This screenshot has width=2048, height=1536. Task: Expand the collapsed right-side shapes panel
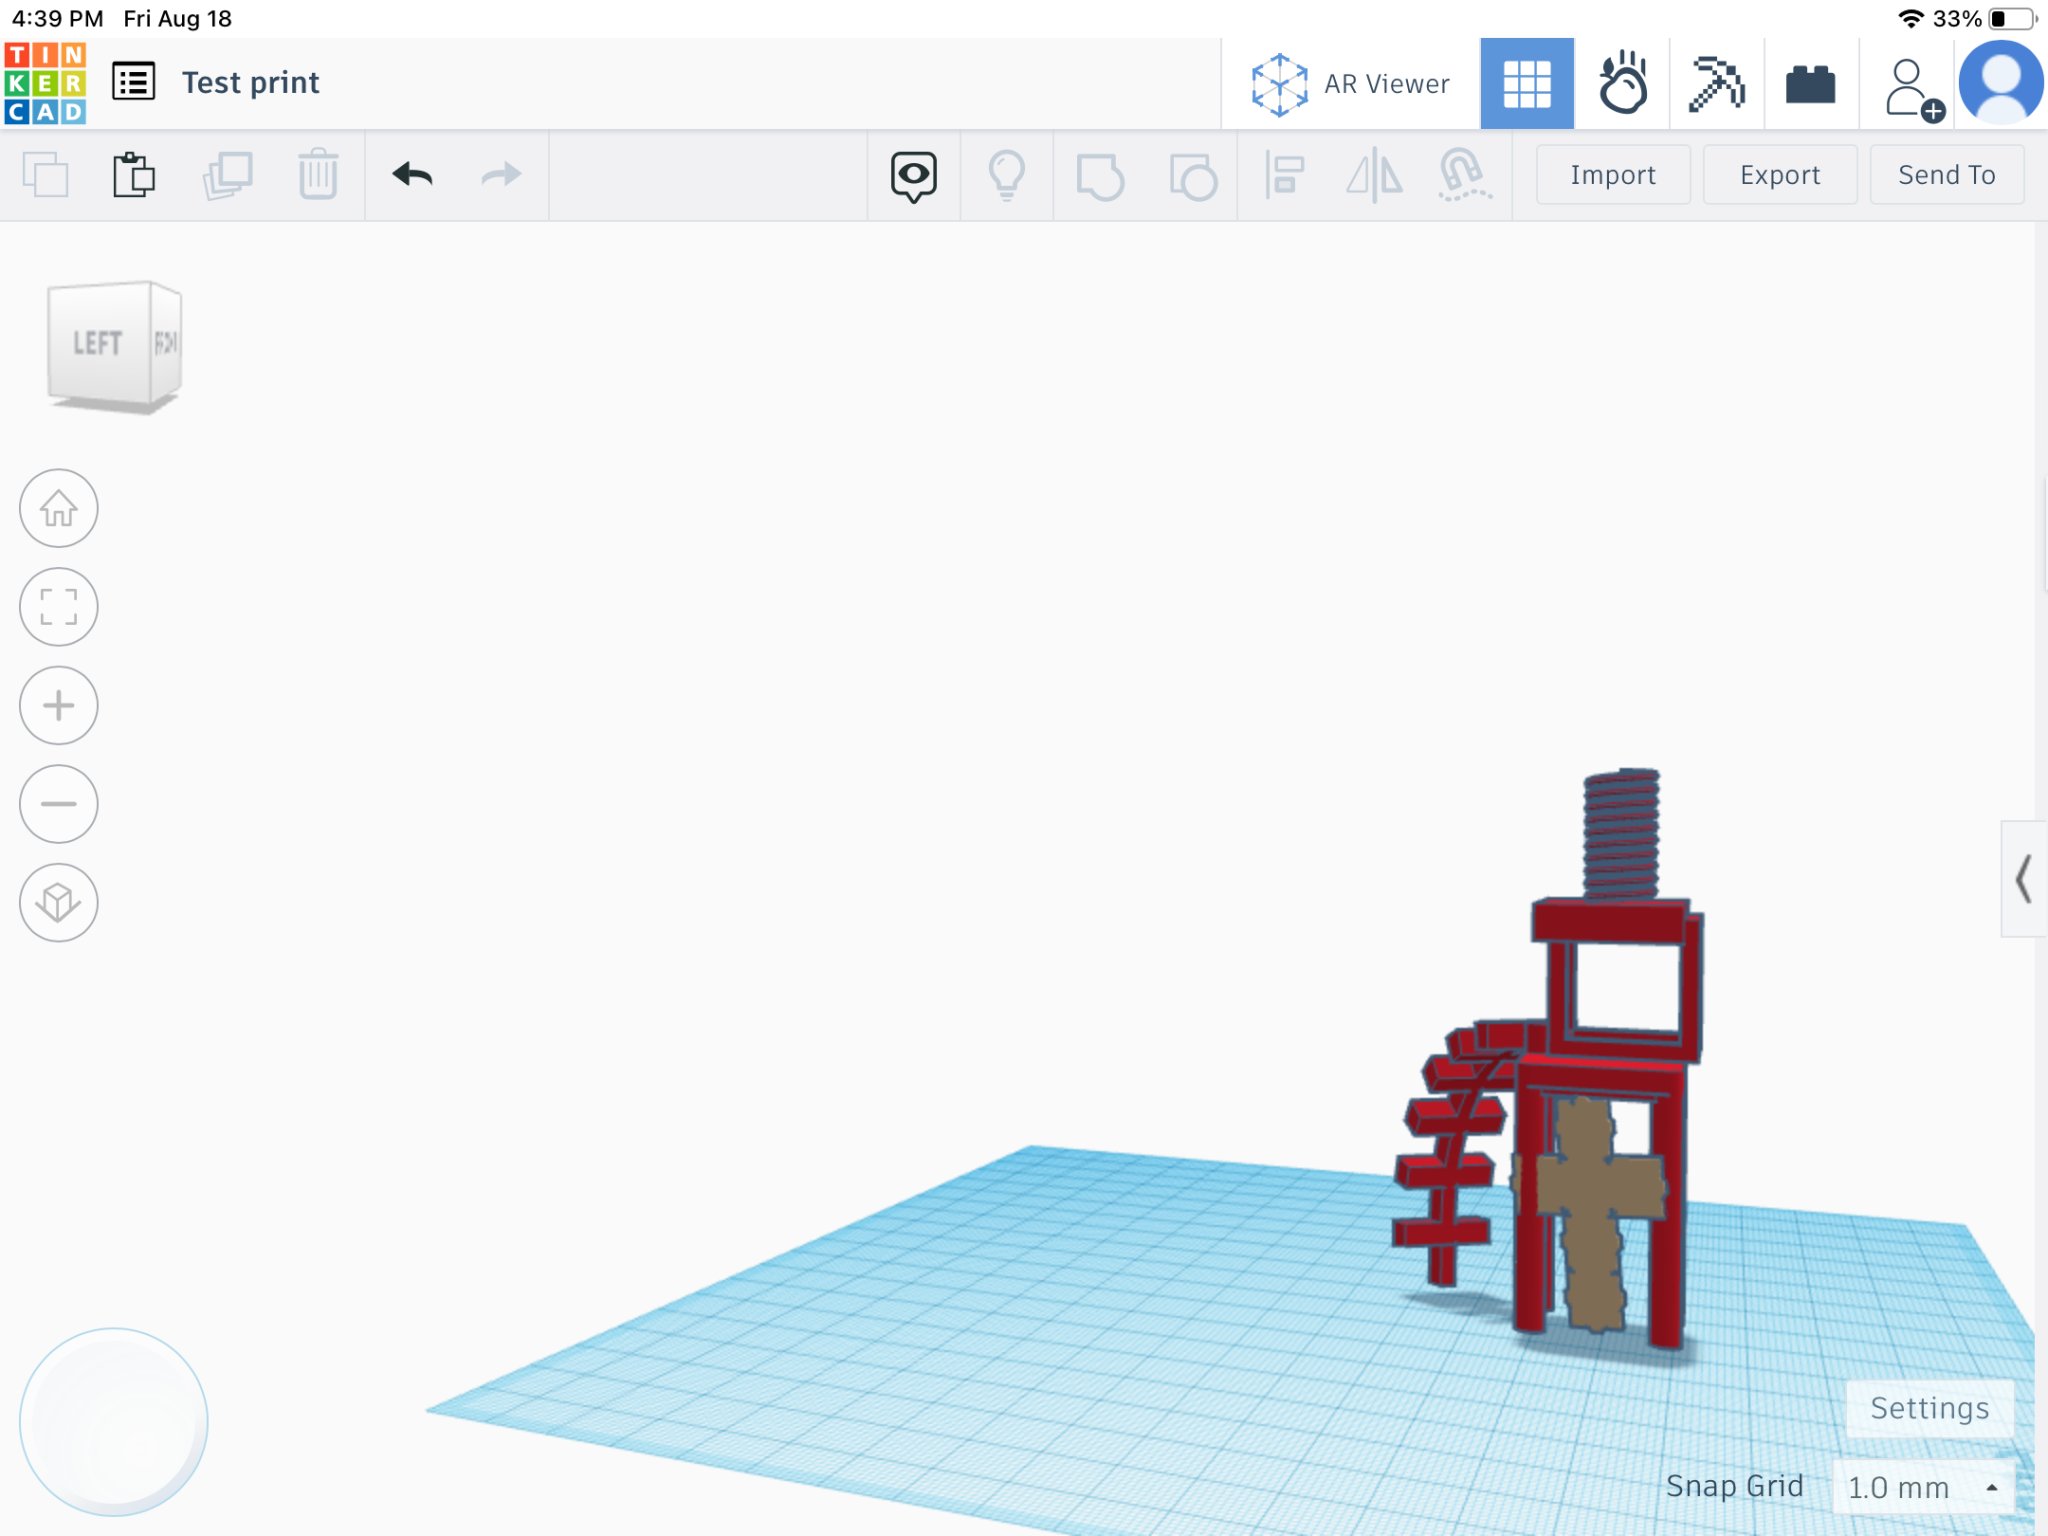[x=2023, y=882]
